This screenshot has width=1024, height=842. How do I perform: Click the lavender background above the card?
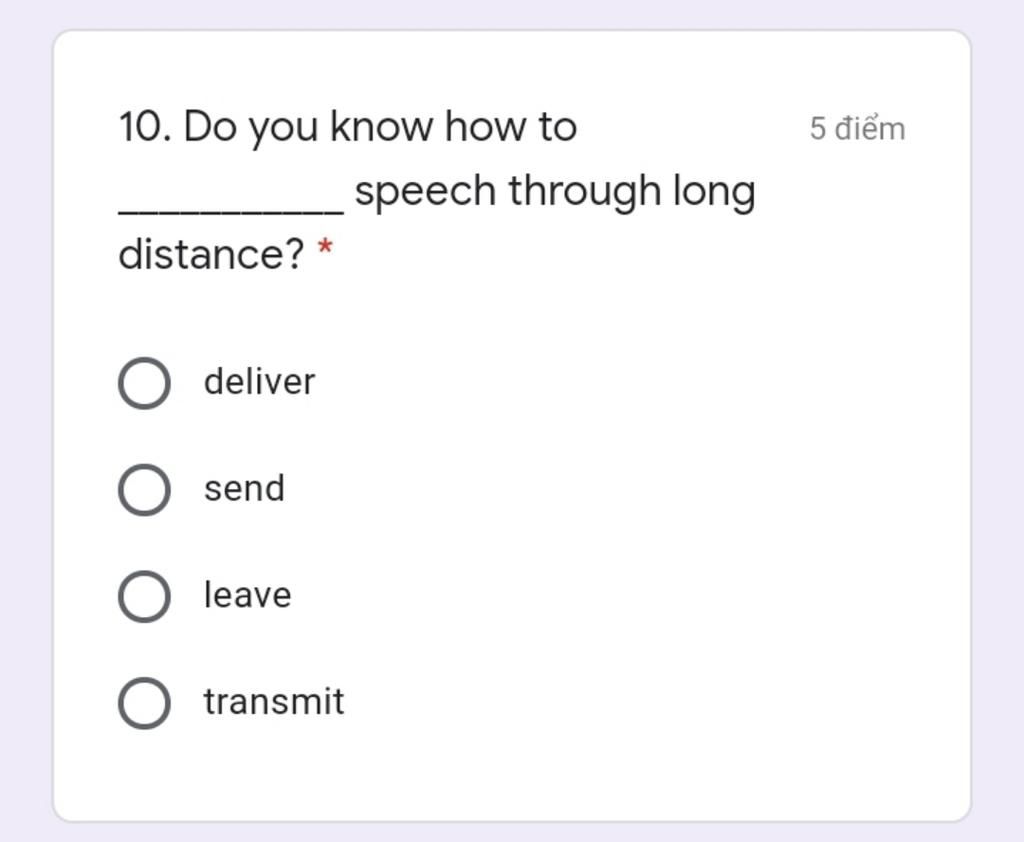tap(511, 13)
